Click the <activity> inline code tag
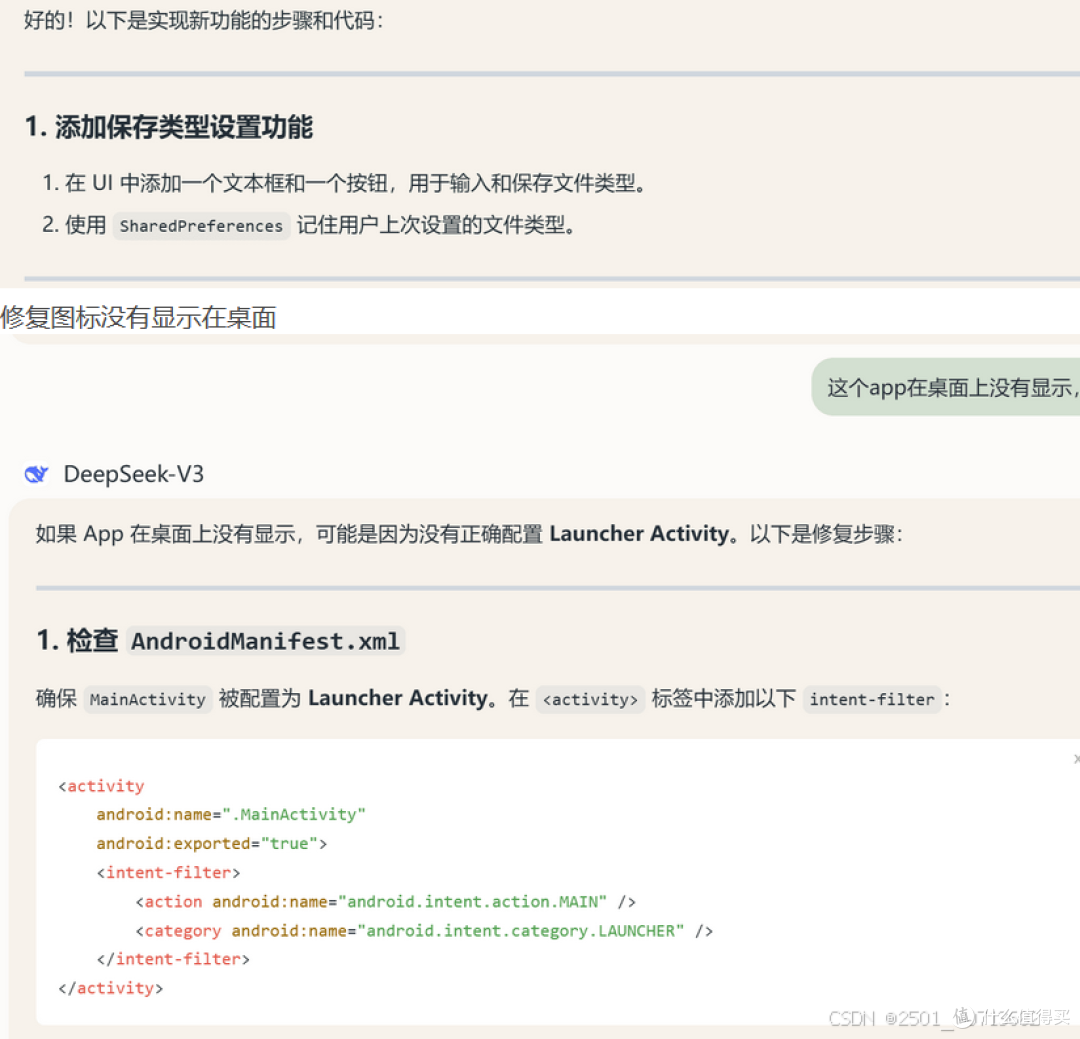 [590, 699]
